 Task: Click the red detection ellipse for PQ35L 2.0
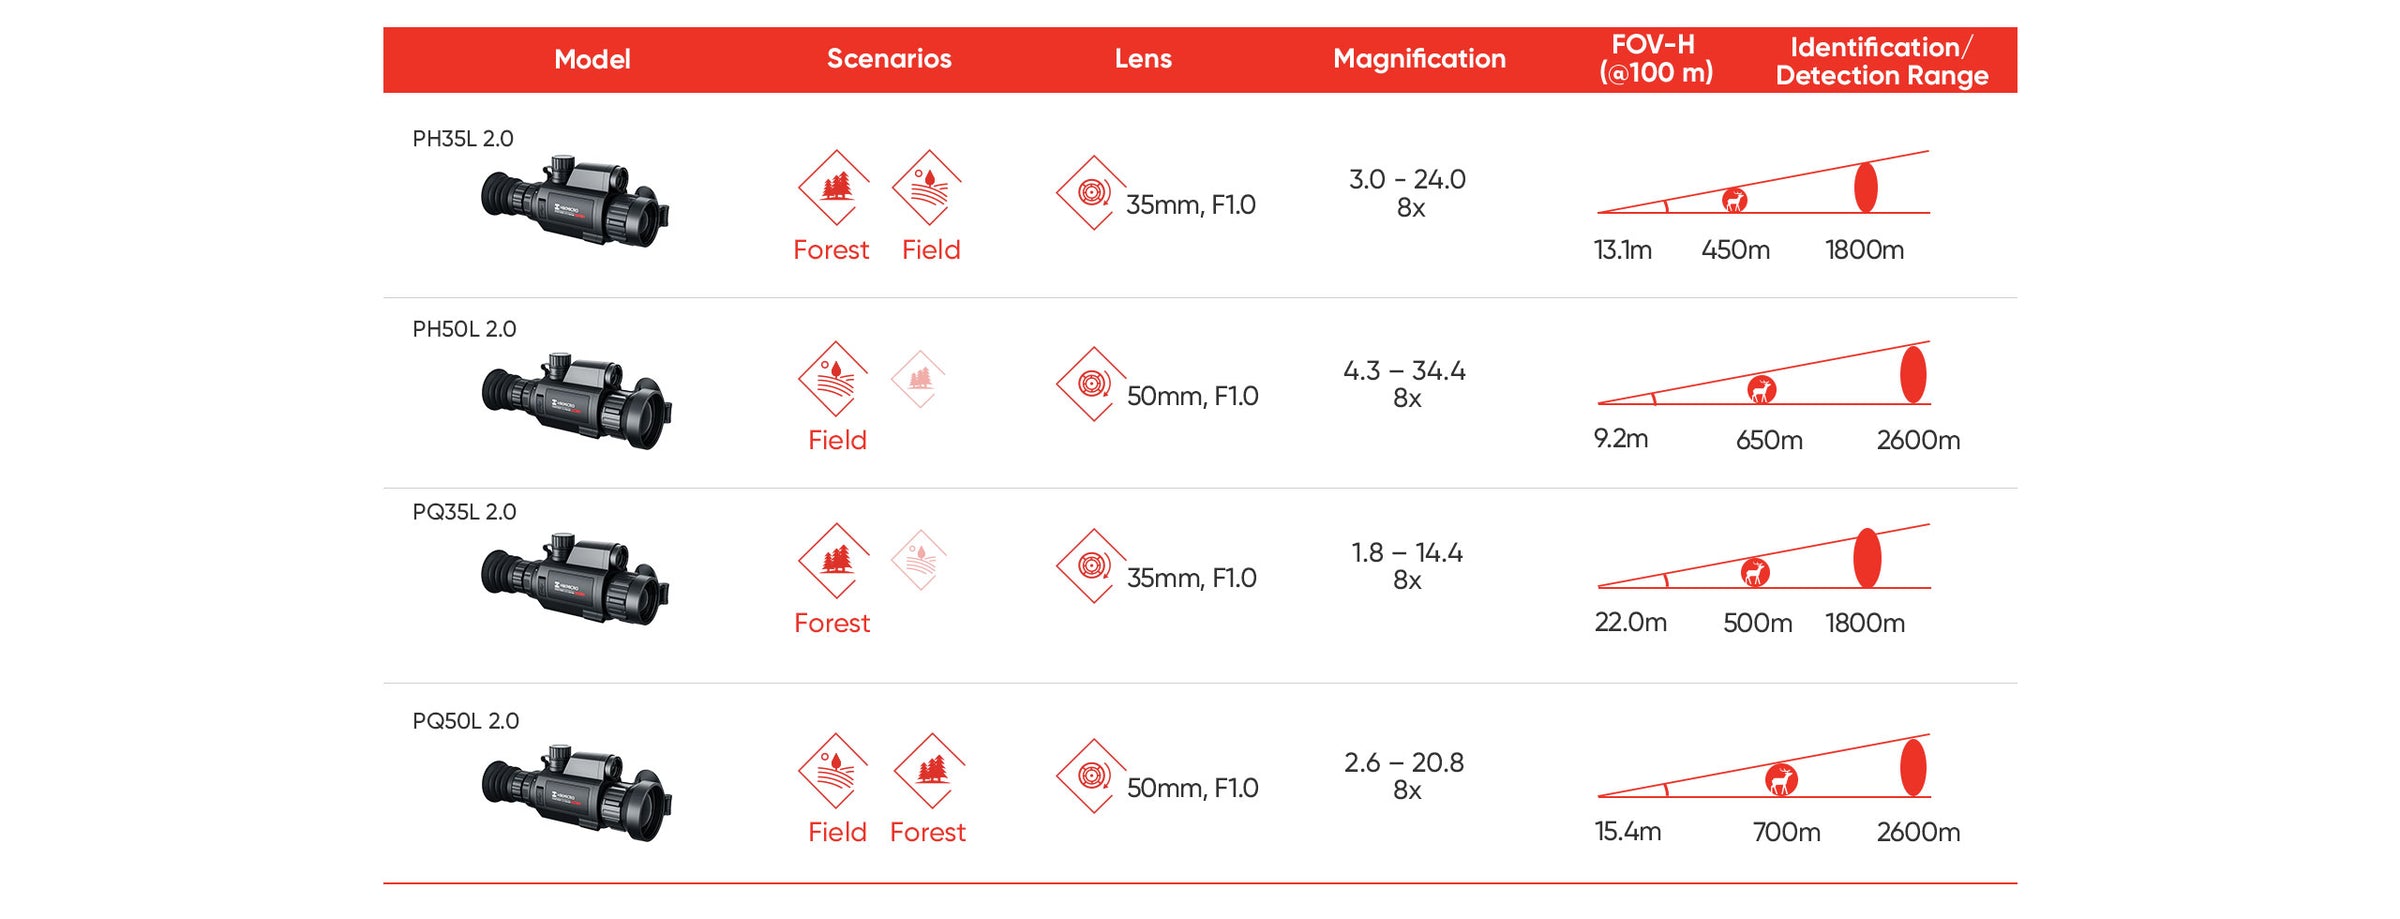point(1866,558)
